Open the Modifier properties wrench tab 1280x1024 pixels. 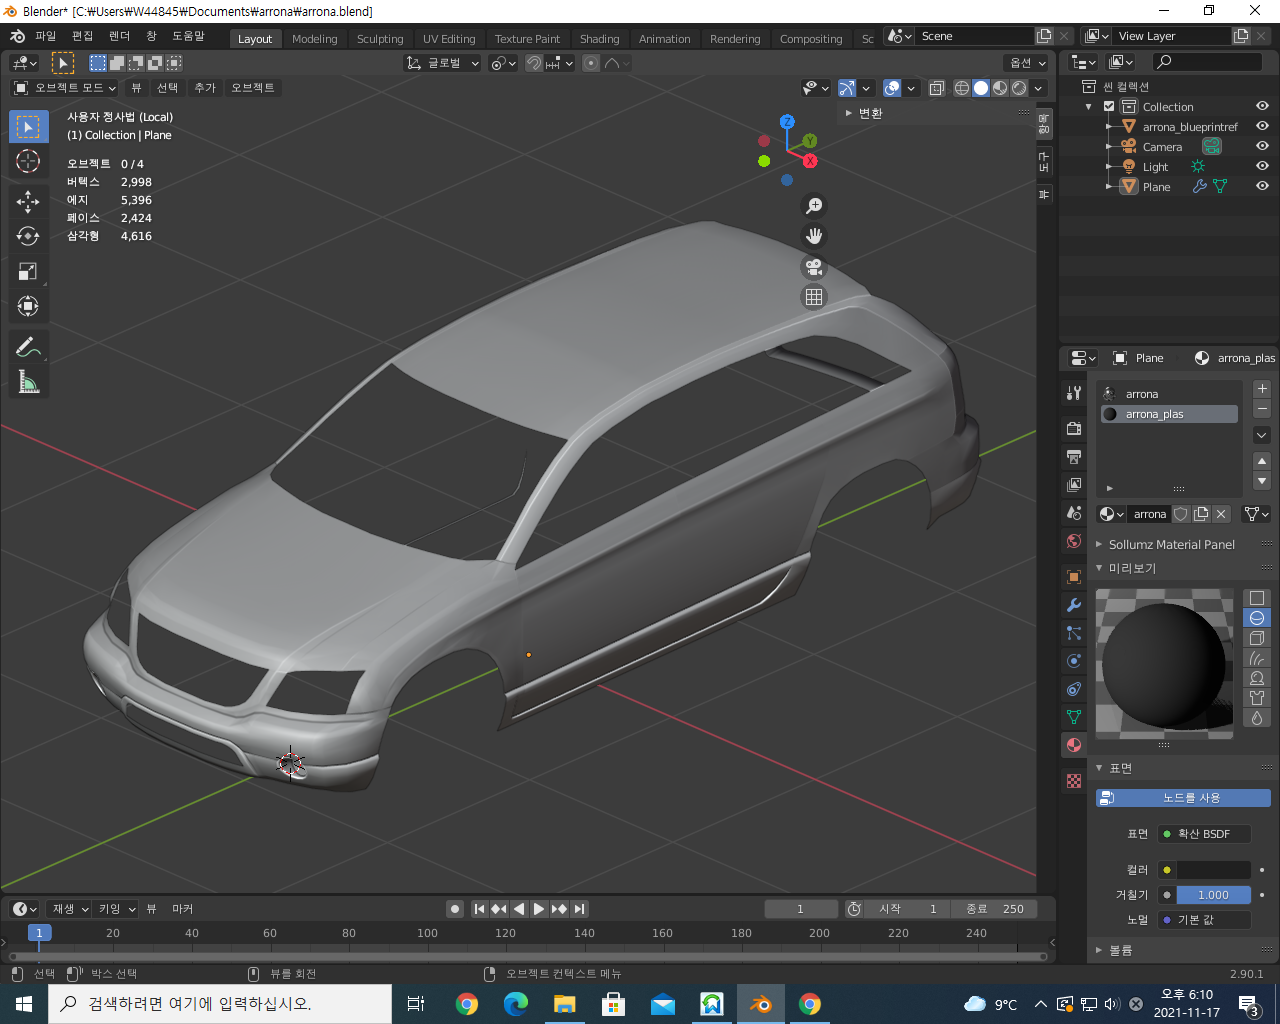pos(1074,605)
